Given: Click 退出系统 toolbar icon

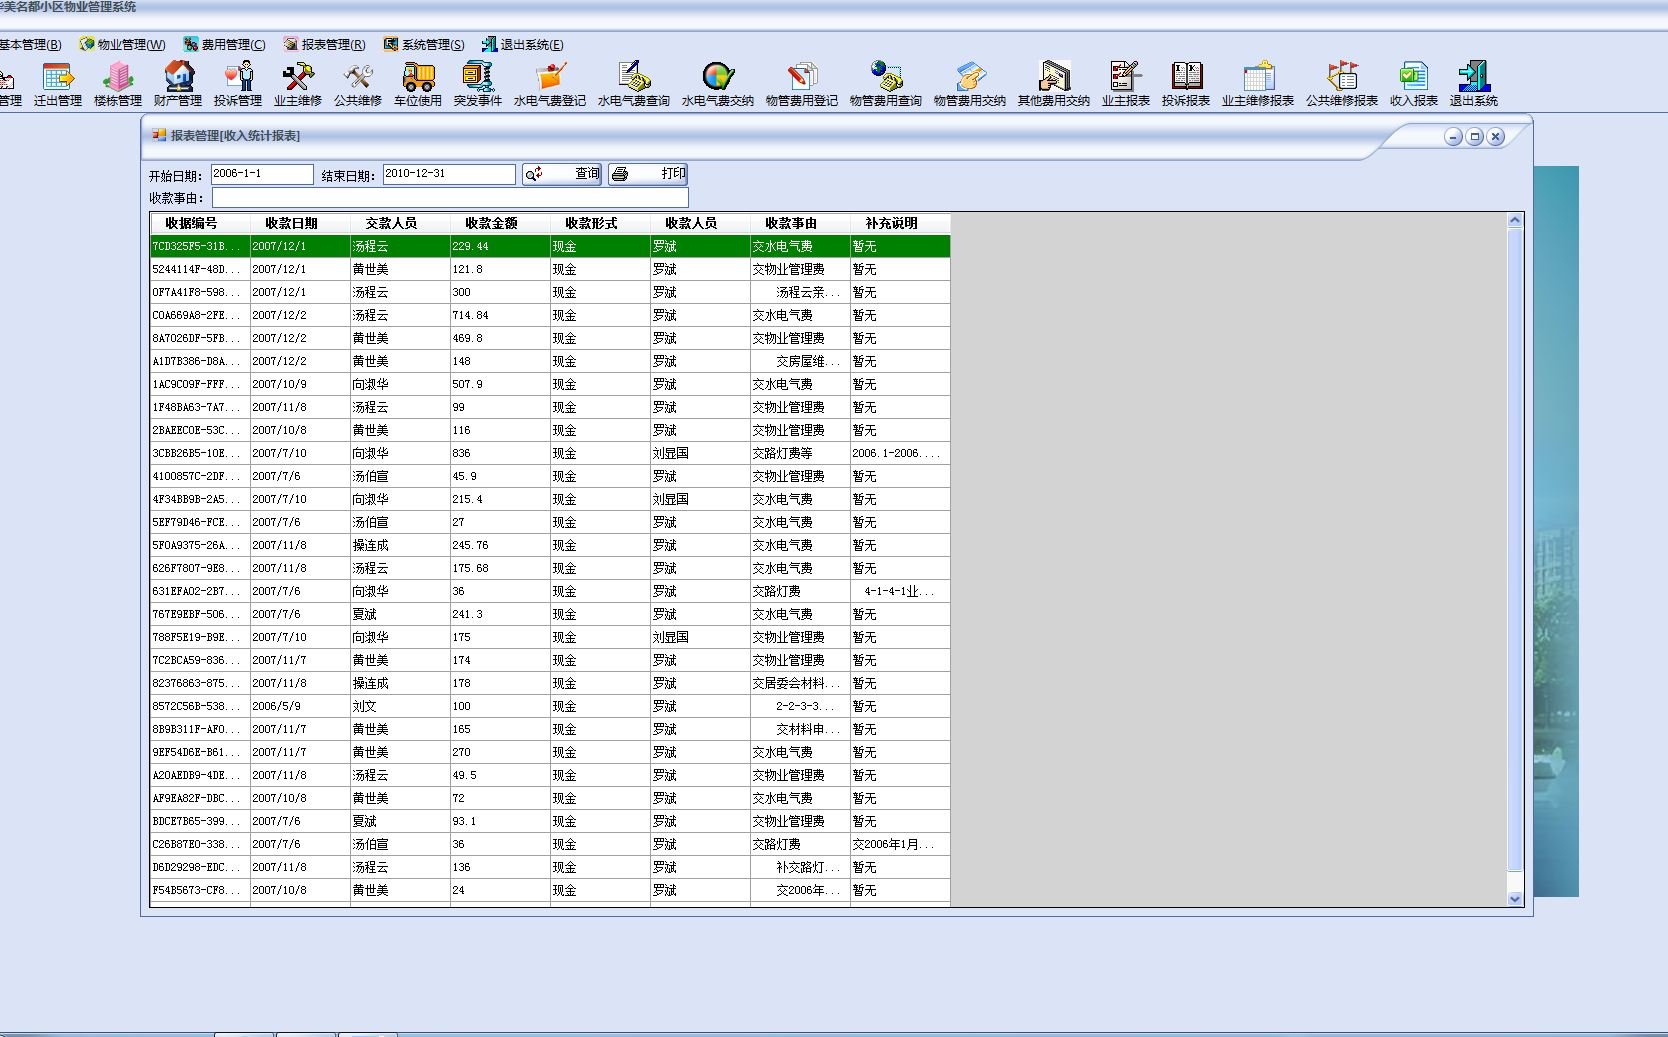Looking at the screenshot, I should click(x=1474, y=84).
